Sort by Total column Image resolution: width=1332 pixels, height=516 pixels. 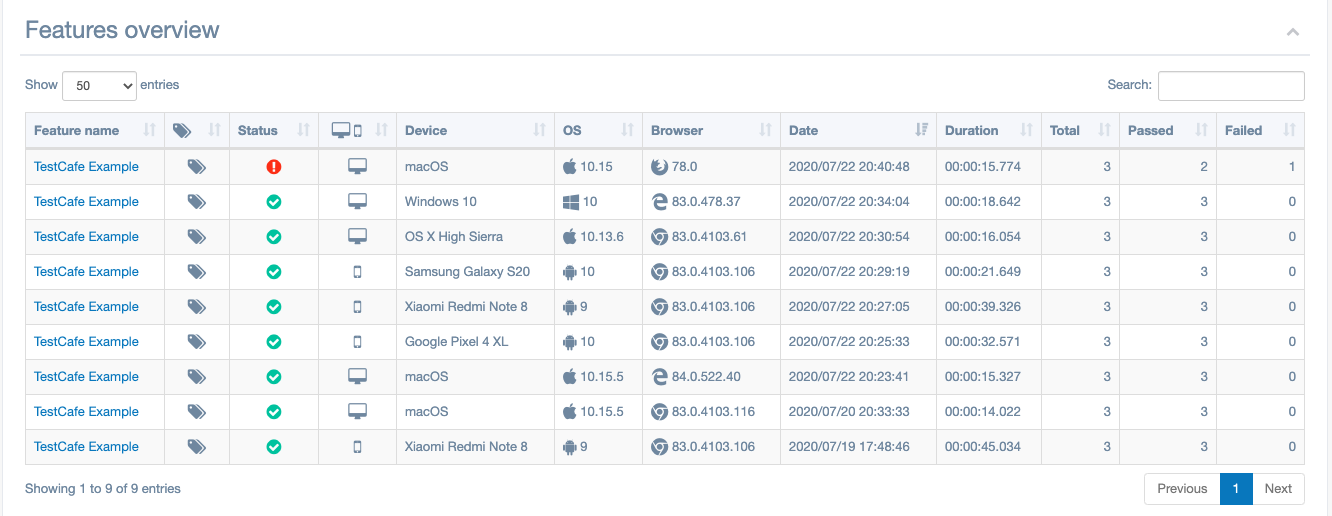(1081, 130)
